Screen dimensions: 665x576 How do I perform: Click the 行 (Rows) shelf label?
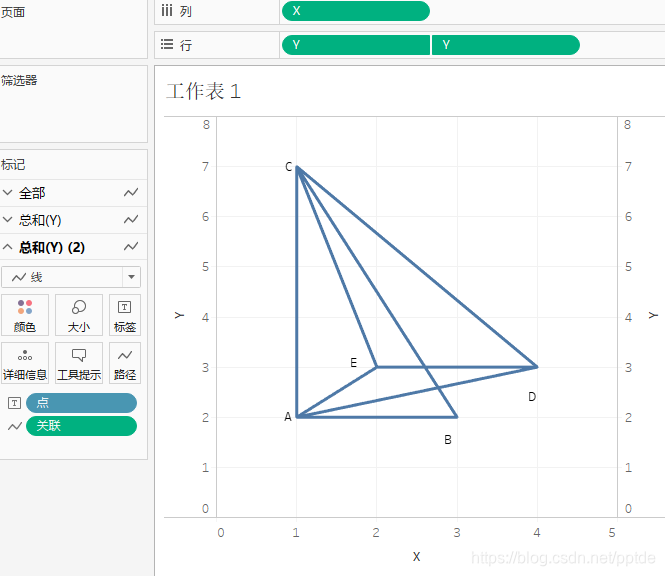coord(186,45)
